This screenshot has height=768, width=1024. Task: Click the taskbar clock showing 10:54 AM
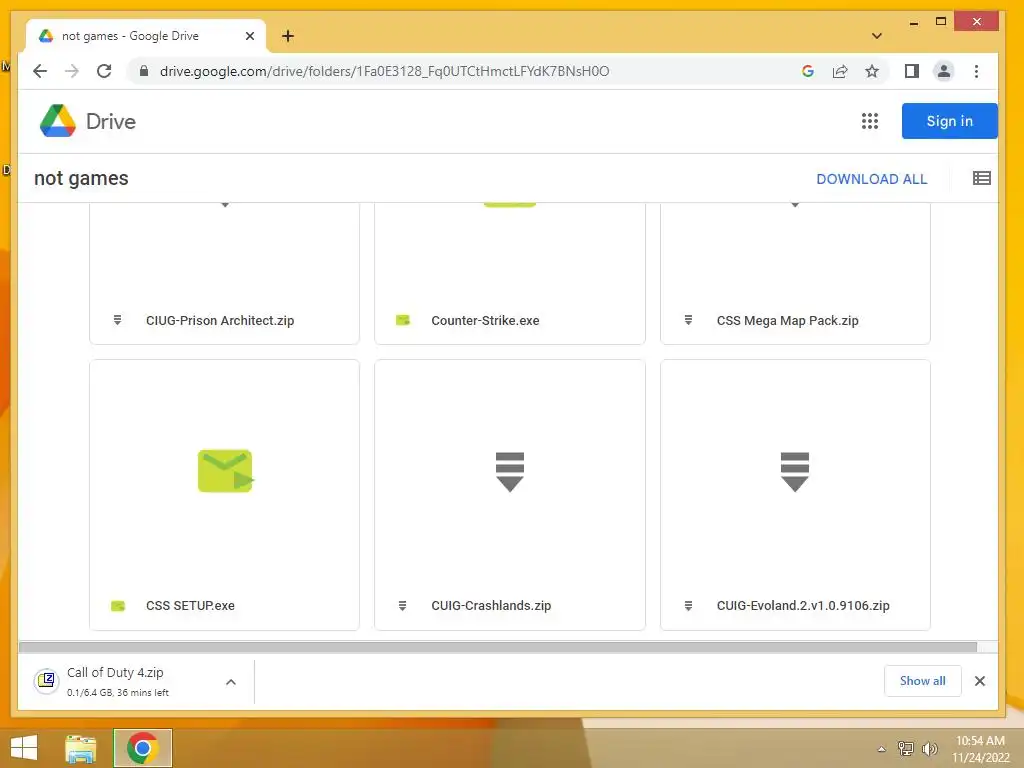pyautogui.click(x=980, y=741)
